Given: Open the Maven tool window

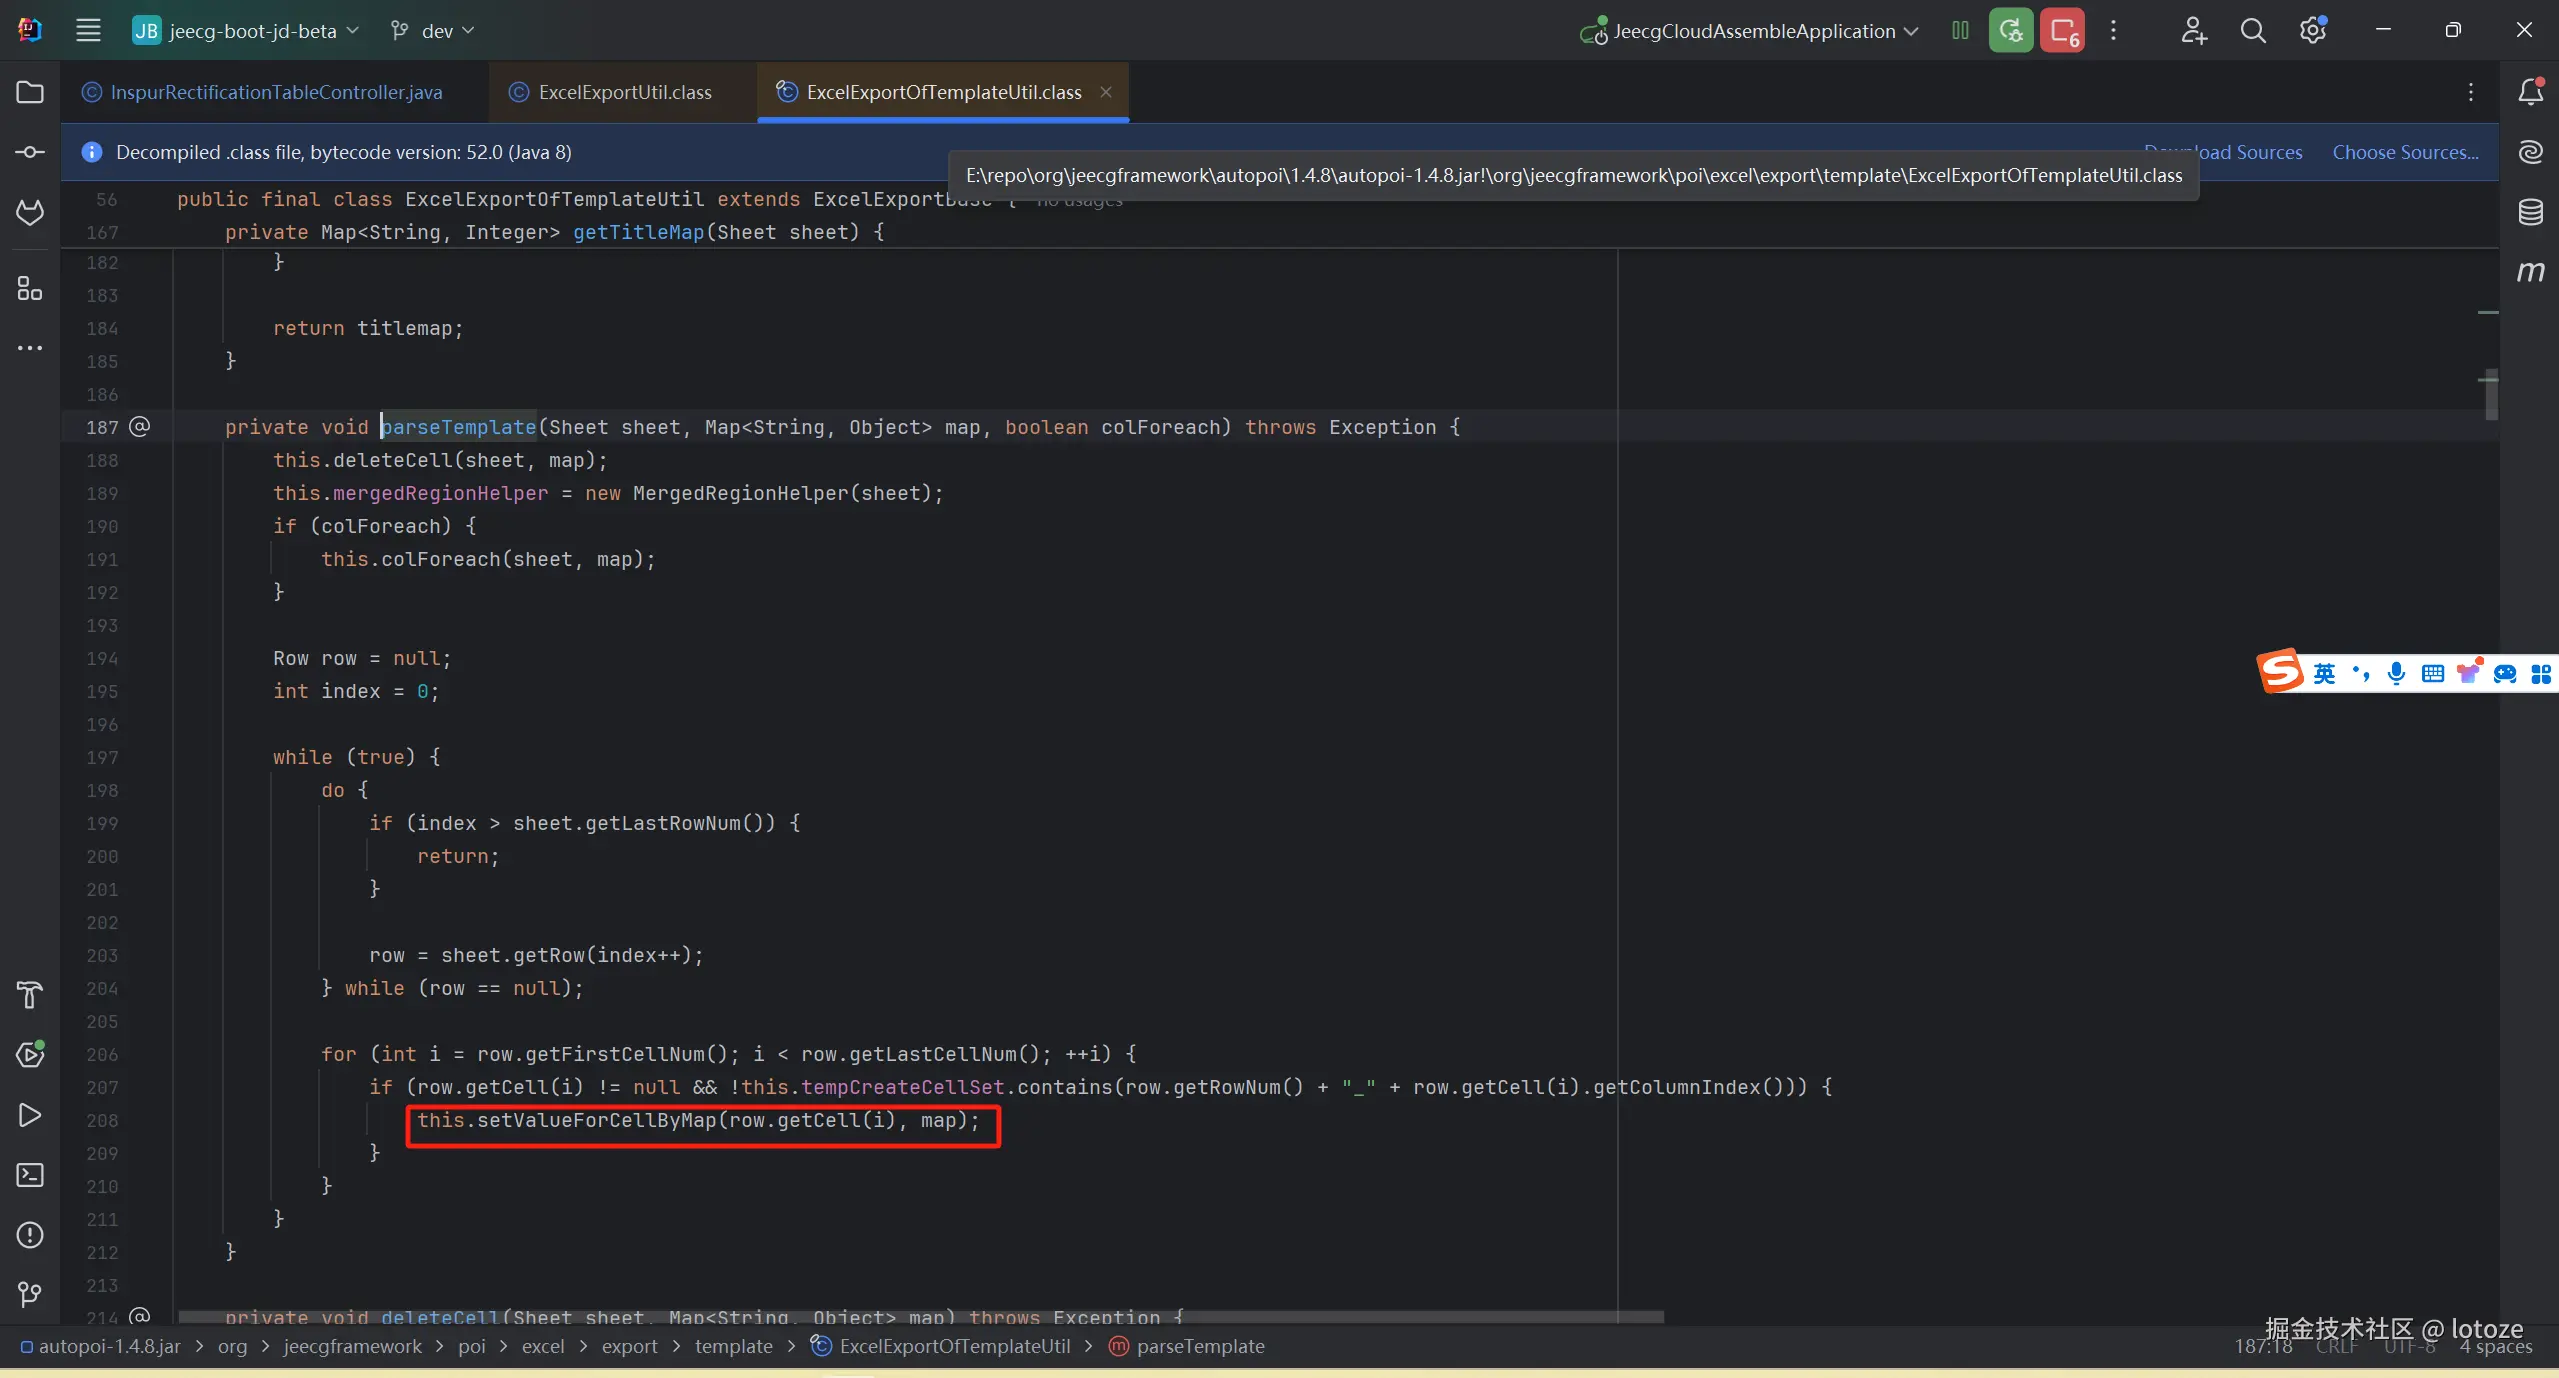Looking at the screenshot, I should pyautogui.click(x=2530, y=272).
